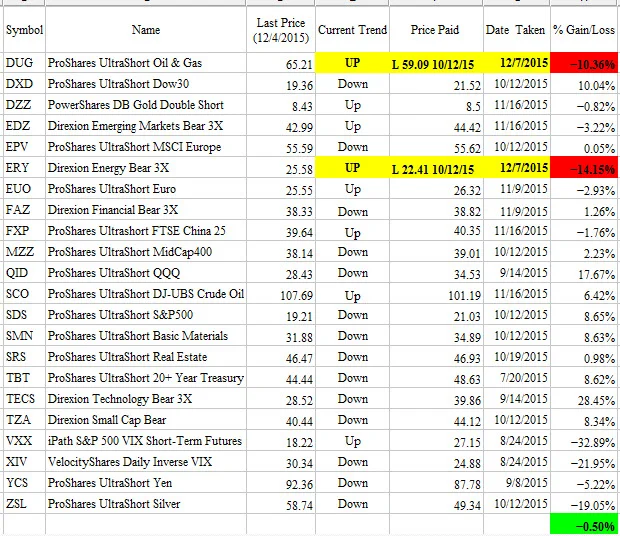620x536 pixels.
Task: Click the QID symbol cell
Action: pyautogui.click(x=24, y=272)
